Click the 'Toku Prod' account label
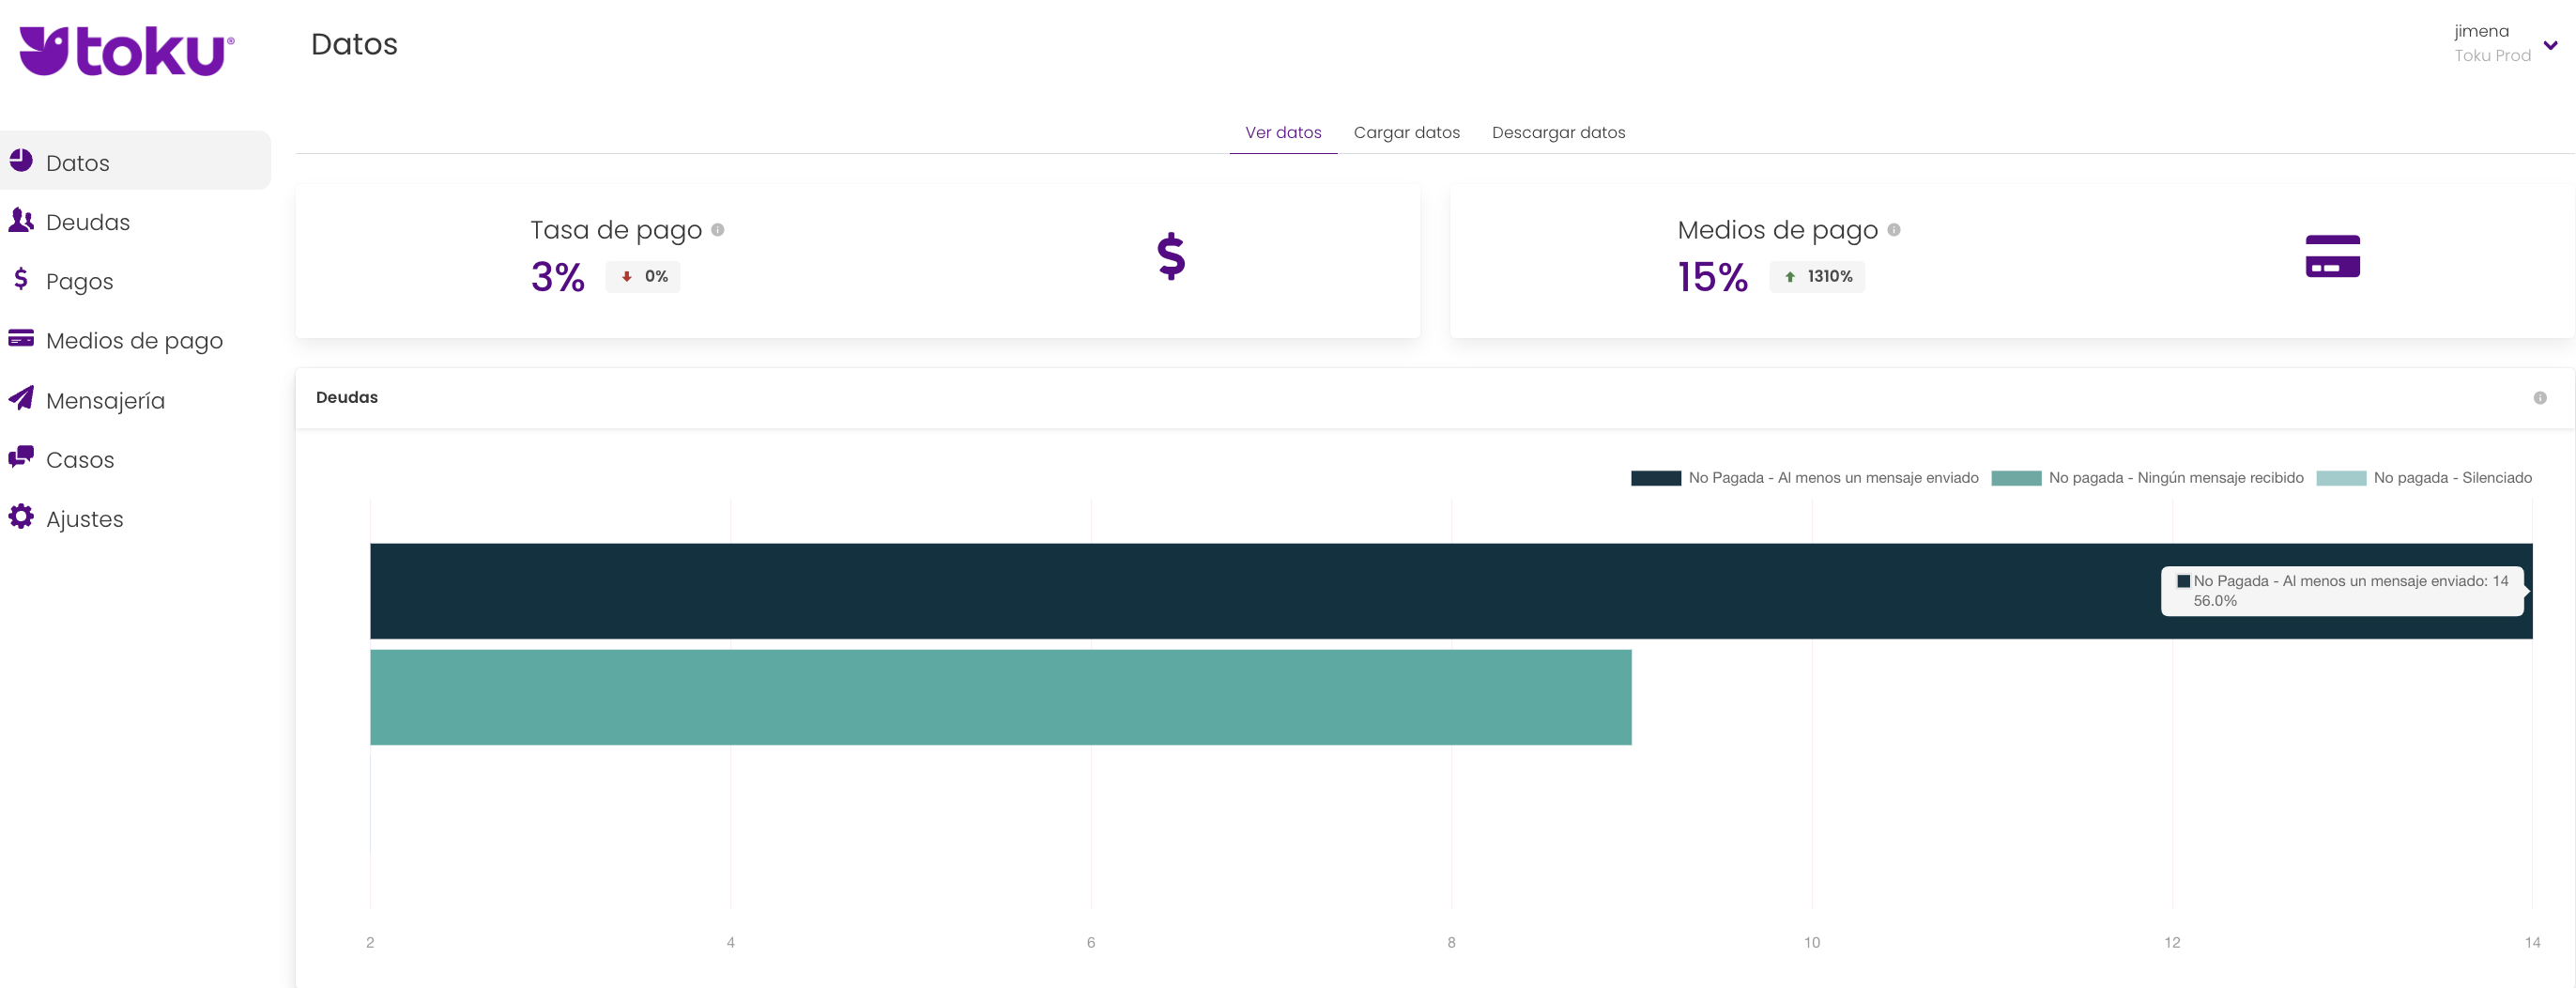 tap(2492, 56)
